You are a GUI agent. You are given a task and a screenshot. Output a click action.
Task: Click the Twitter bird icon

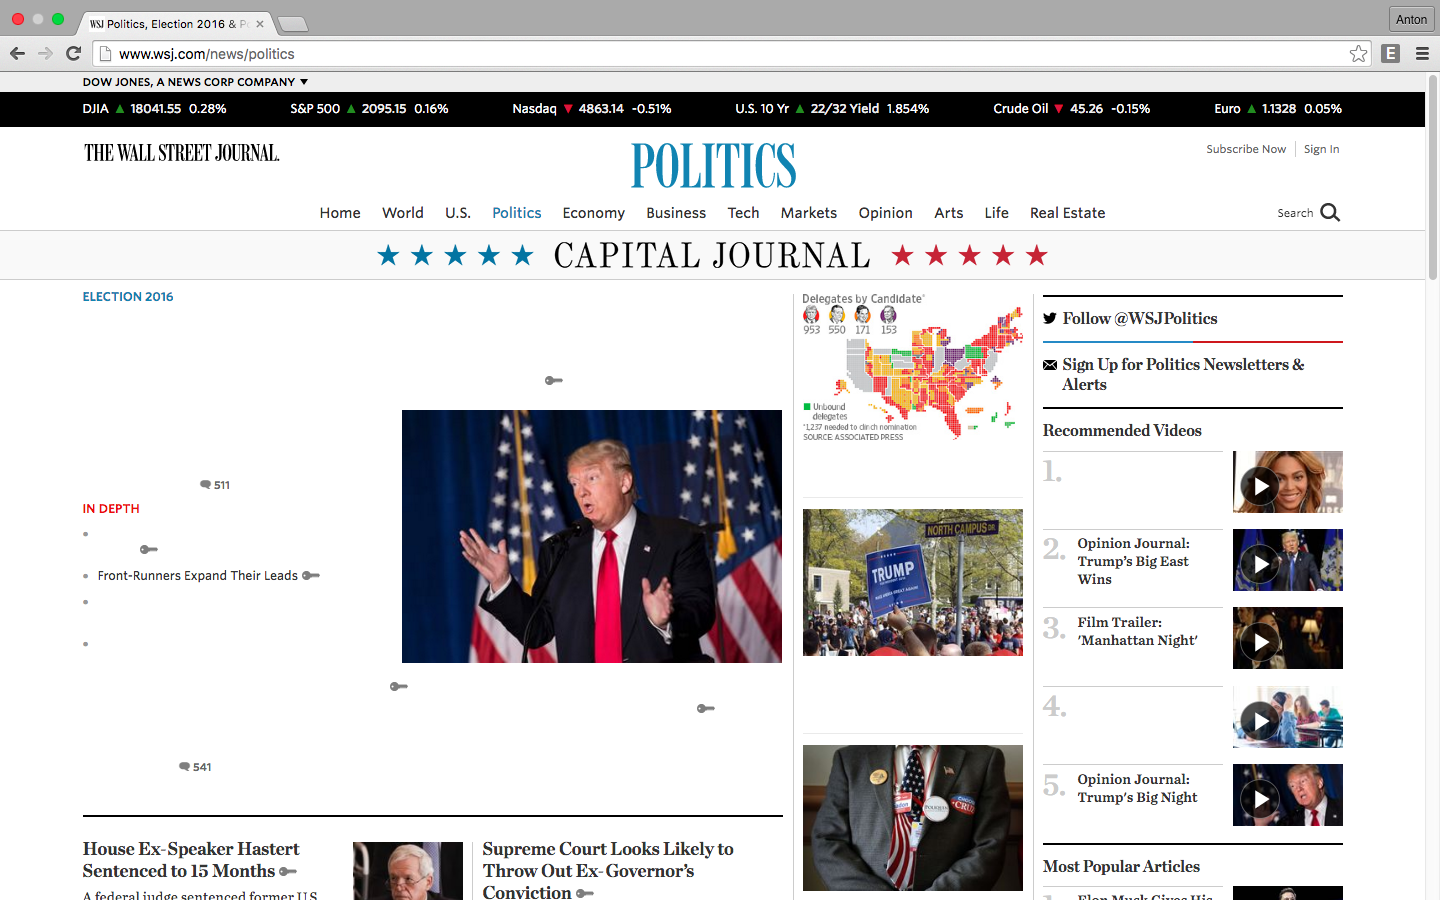point(1050,318)
